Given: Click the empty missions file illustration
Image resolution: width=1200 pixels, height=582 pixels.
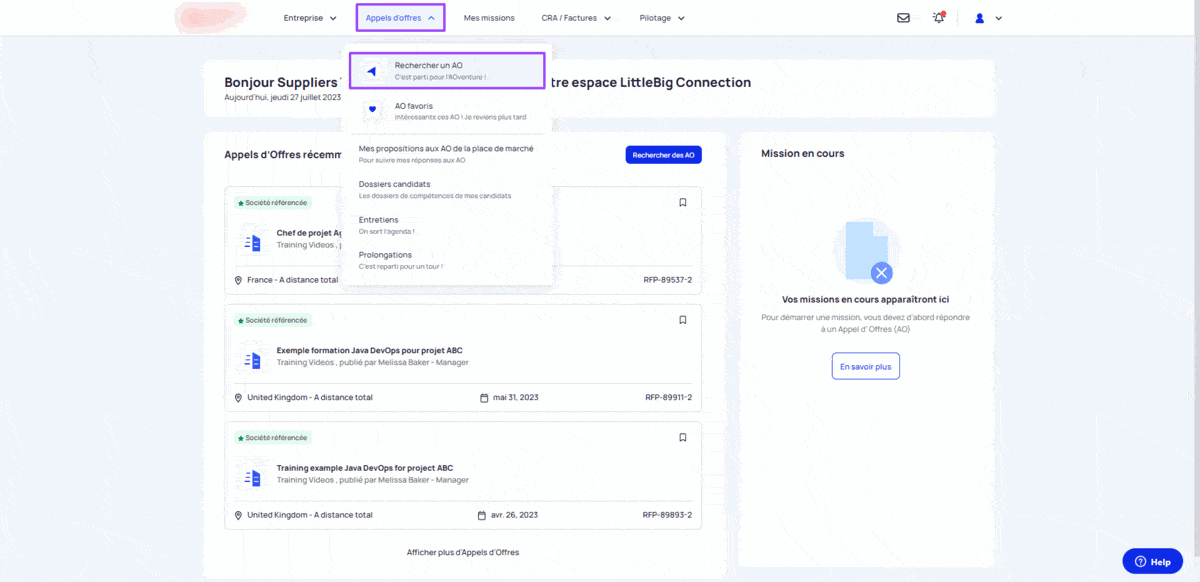Looking at the screenshot, I should coord(866,250).
